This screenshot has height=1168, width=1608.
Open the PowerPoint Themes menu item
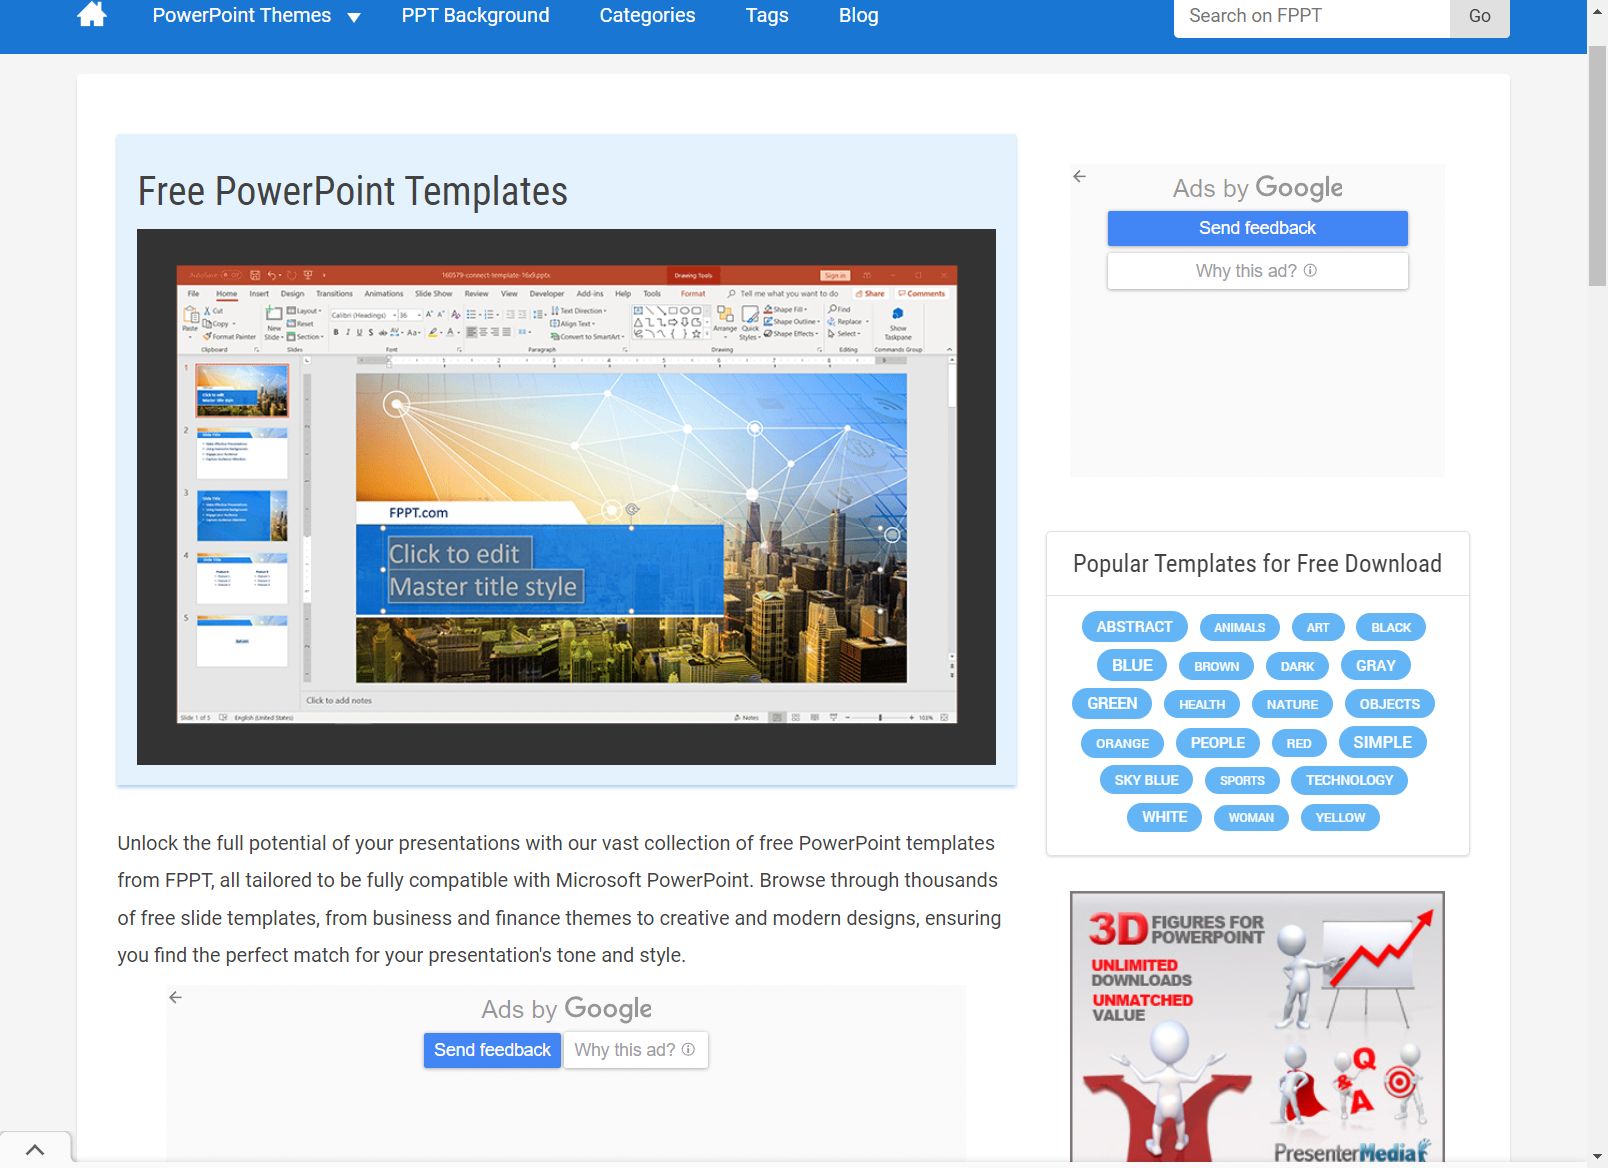[x=242, y=15]
